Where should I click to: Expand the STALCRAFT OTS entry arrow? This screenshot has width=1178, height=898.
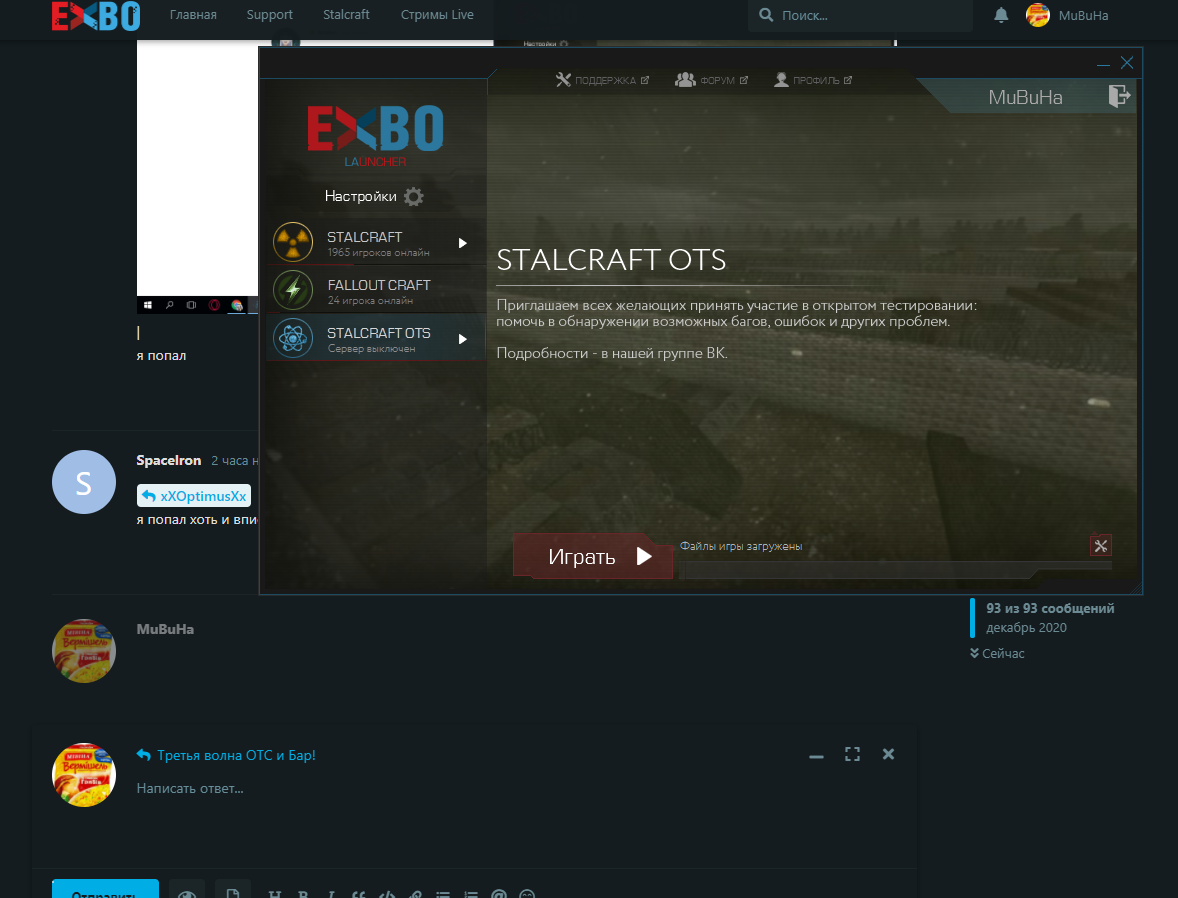463,339
